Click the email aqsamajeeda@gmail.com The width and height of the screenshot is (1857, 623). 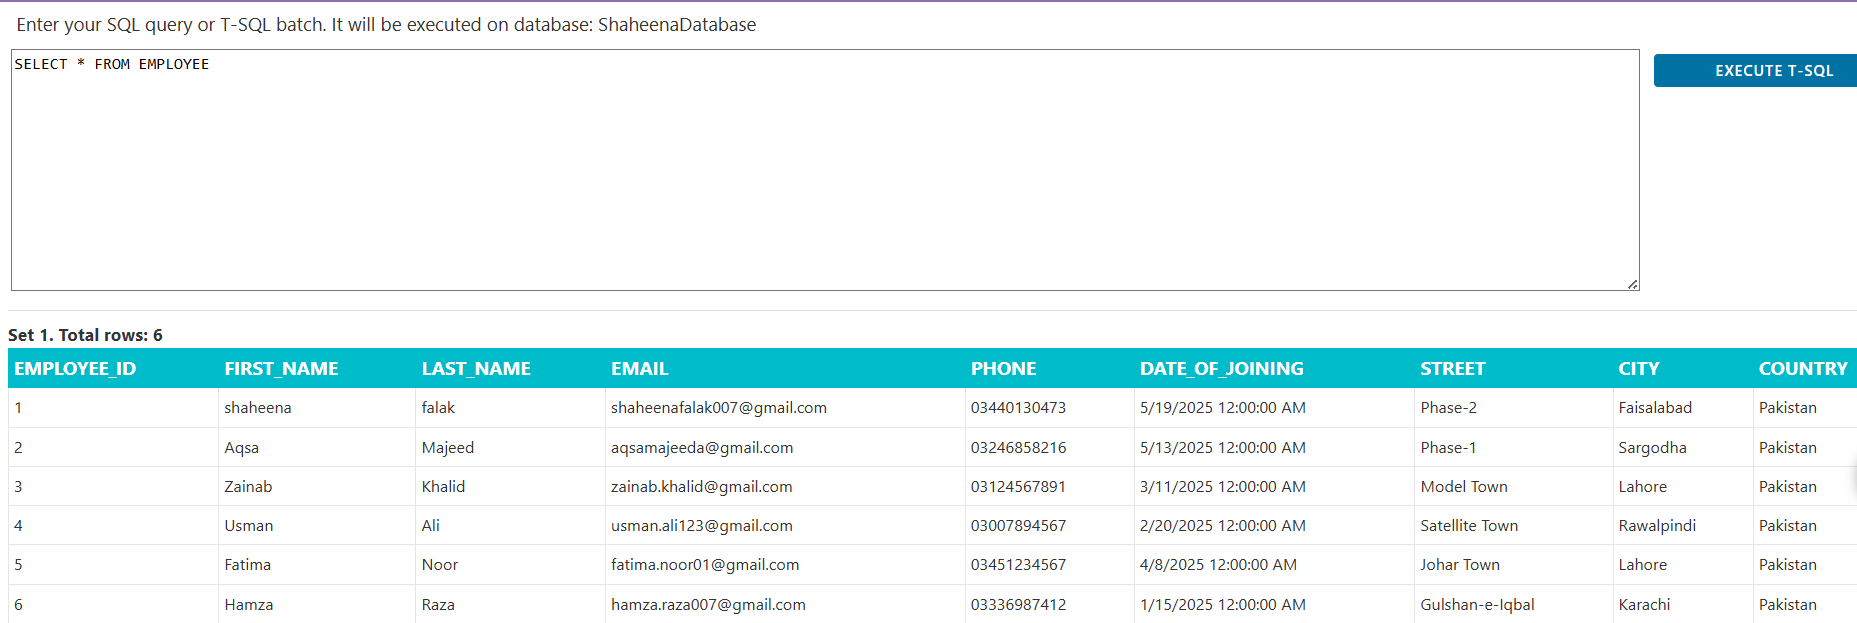click(x=702, y=448)
